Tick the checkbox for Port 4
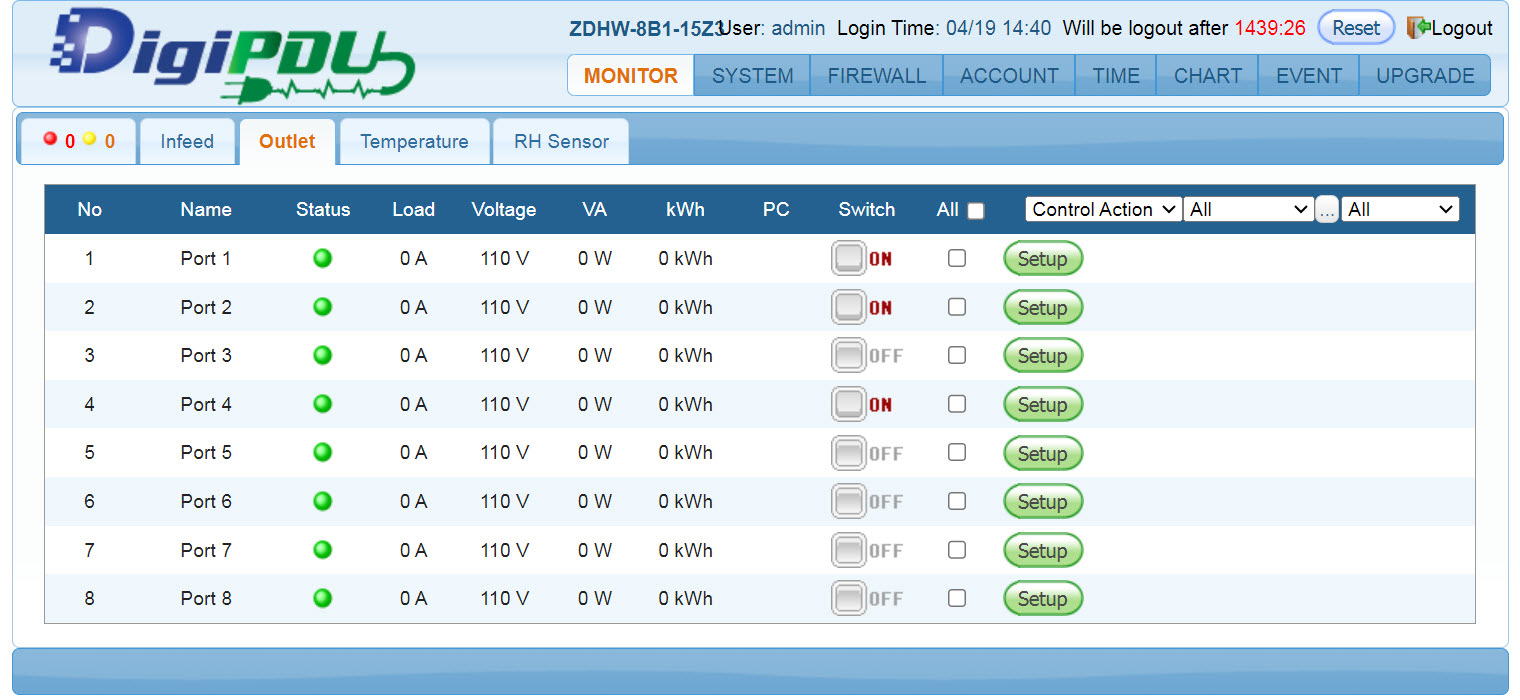Image resolution: width=1520 pixels, height=700 pixels. click(957, 404)
